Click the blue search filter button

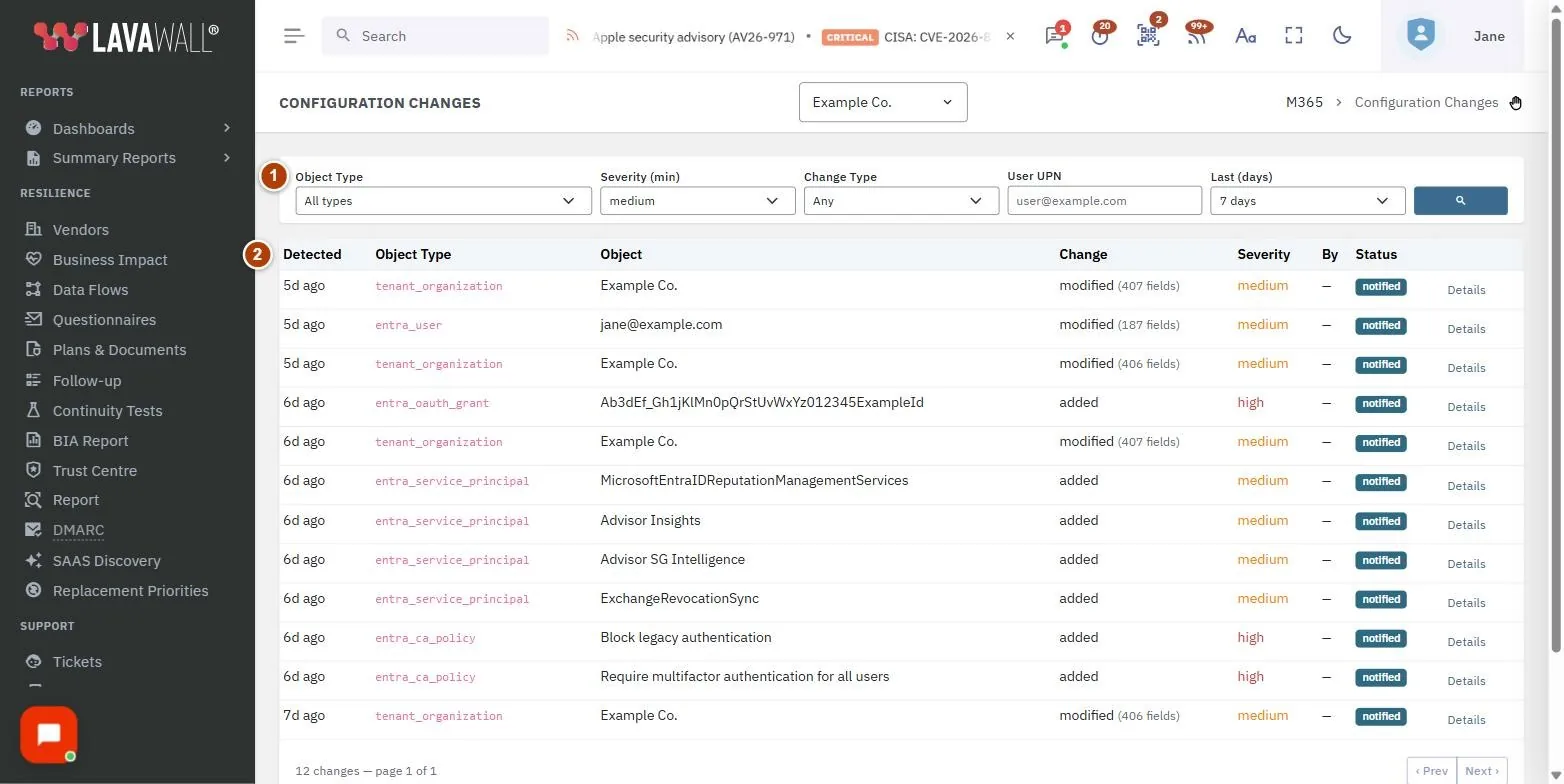coord(1460,201)
